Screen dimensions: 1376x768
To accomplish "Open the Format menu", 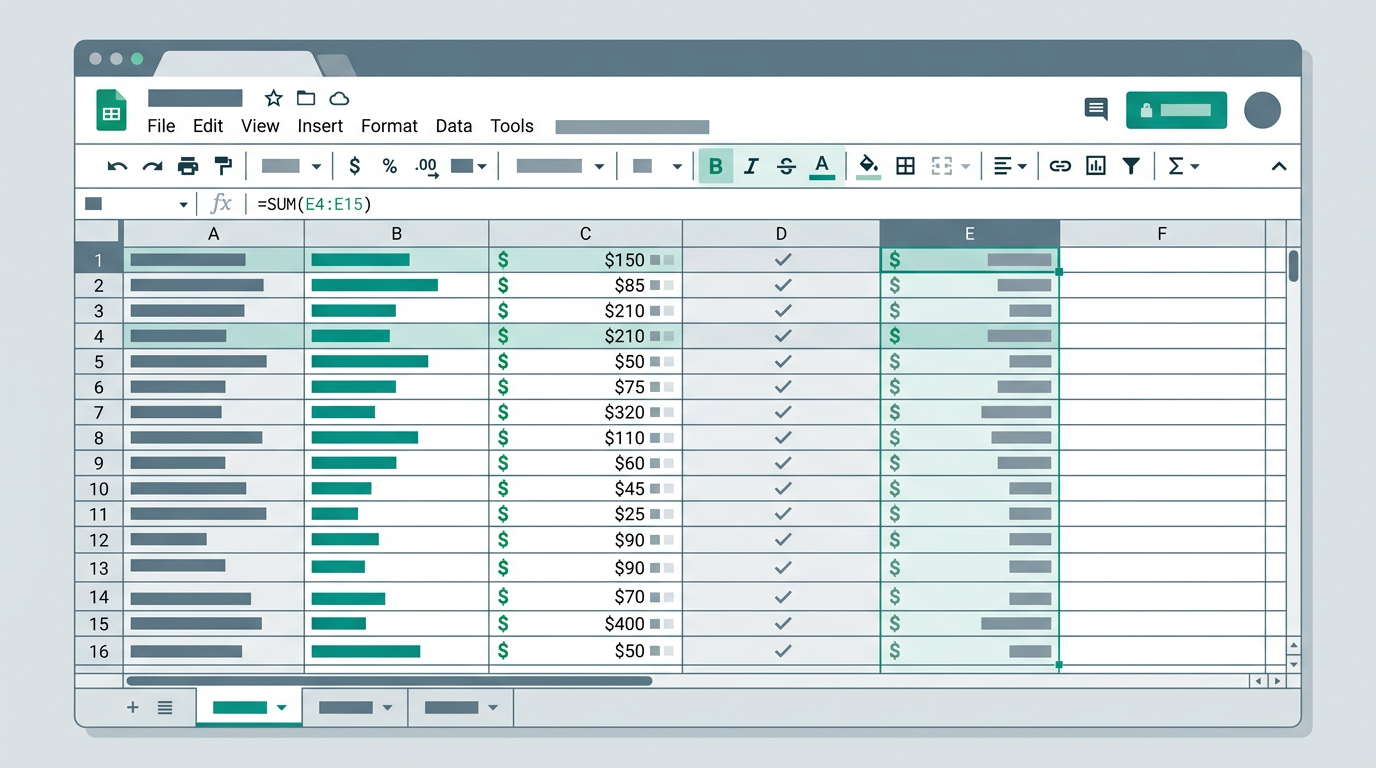I will pyautogui.click(x=389, y=126).
